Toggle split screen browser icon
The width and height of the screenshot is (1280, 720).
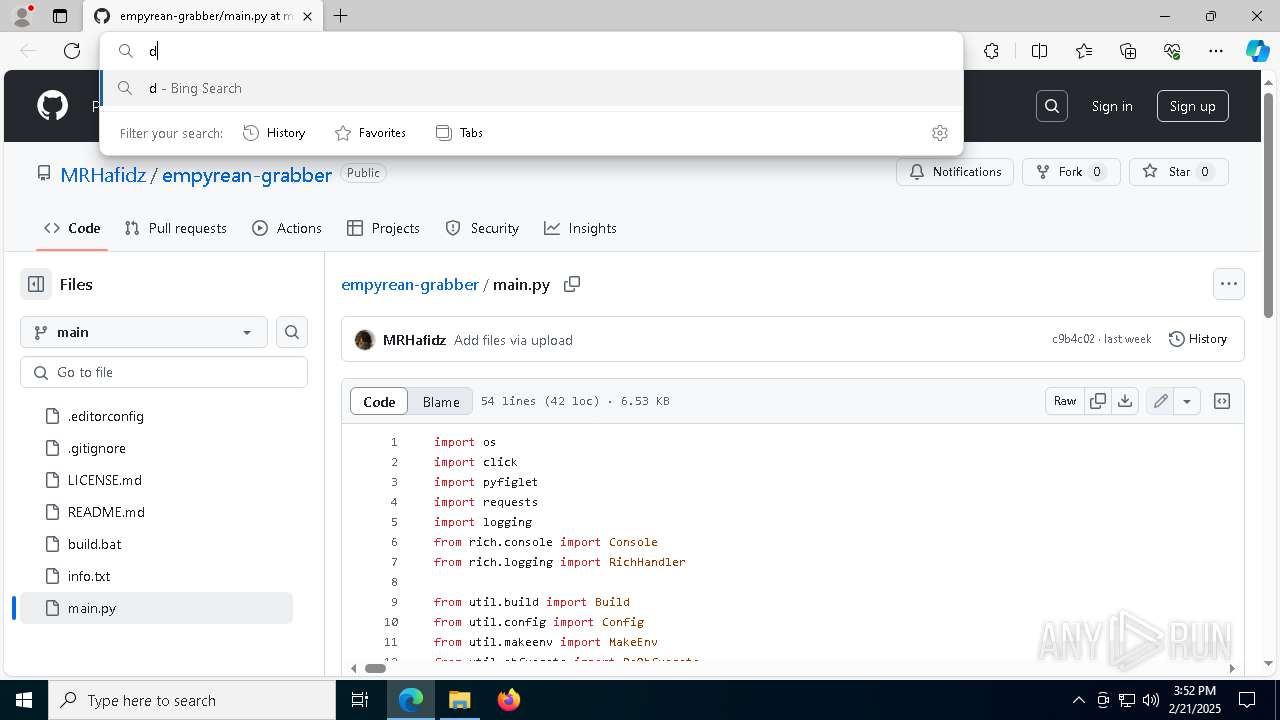[x=1039, y=51]
